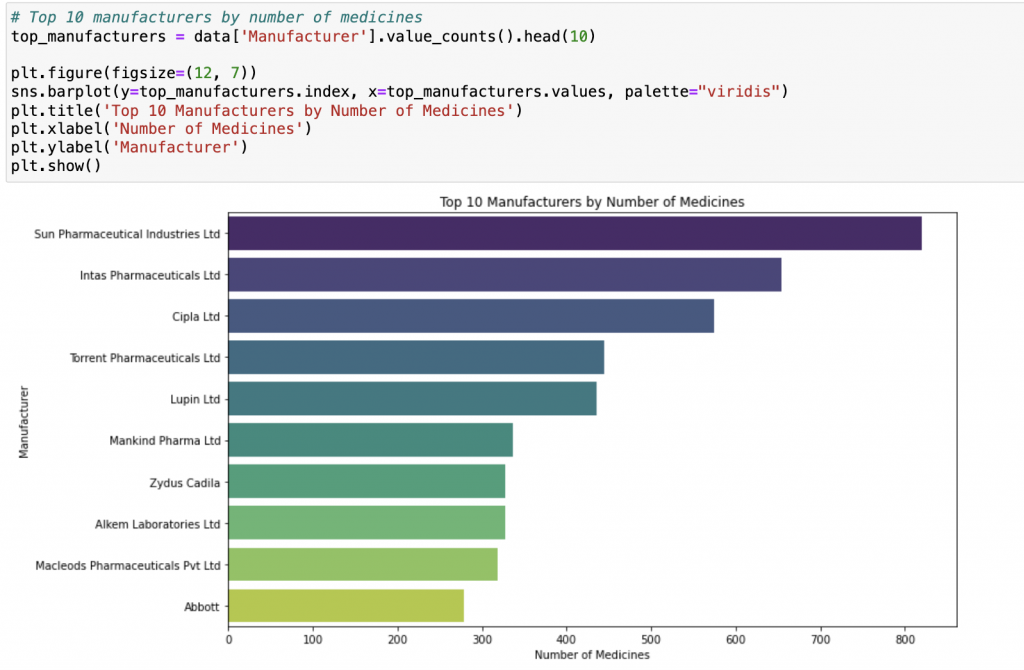1024x670 pixels.
Task: Click the Alkem Laboratories bar
Action: click(x=366, y=522)
